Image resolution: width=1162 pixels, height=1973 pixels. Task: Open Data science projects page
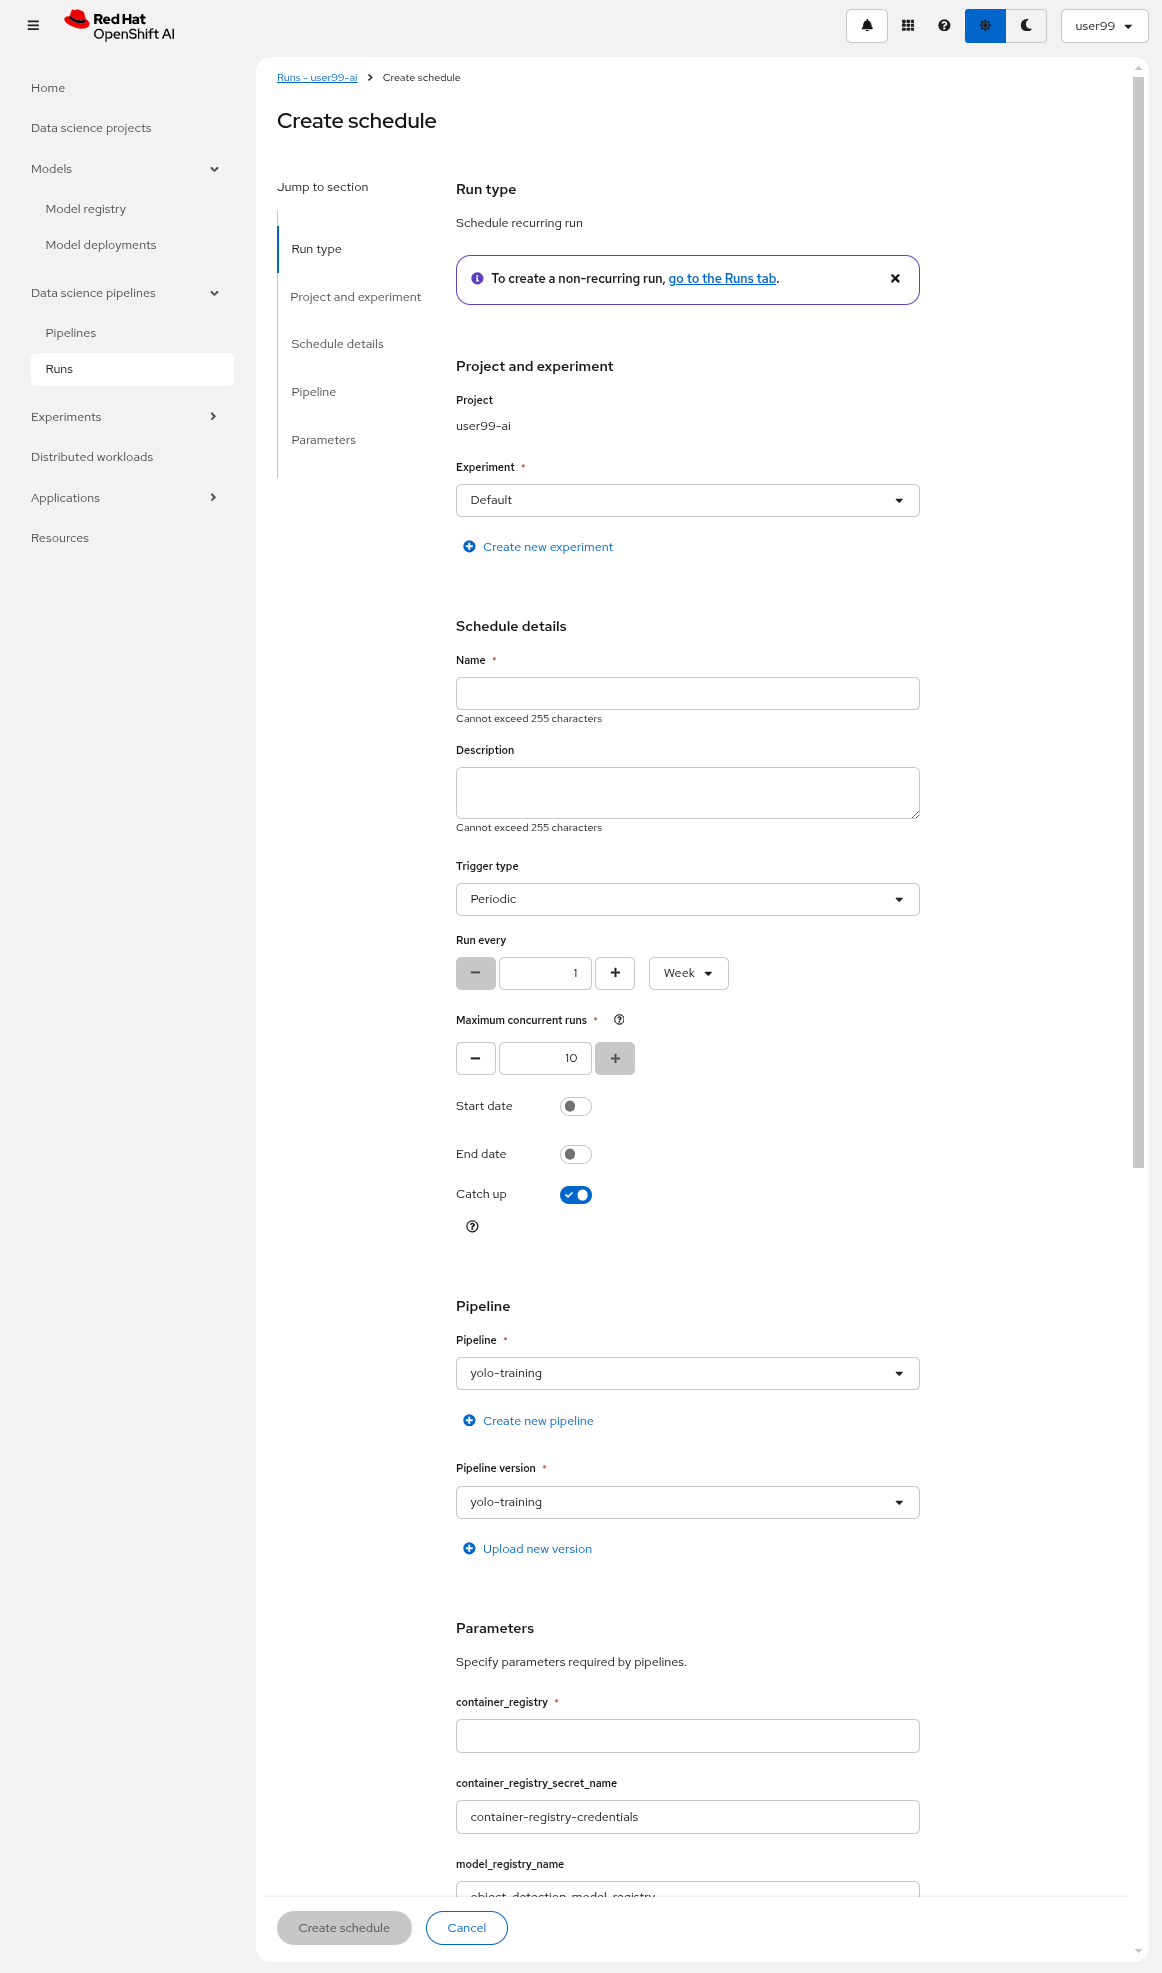point(91,128)
